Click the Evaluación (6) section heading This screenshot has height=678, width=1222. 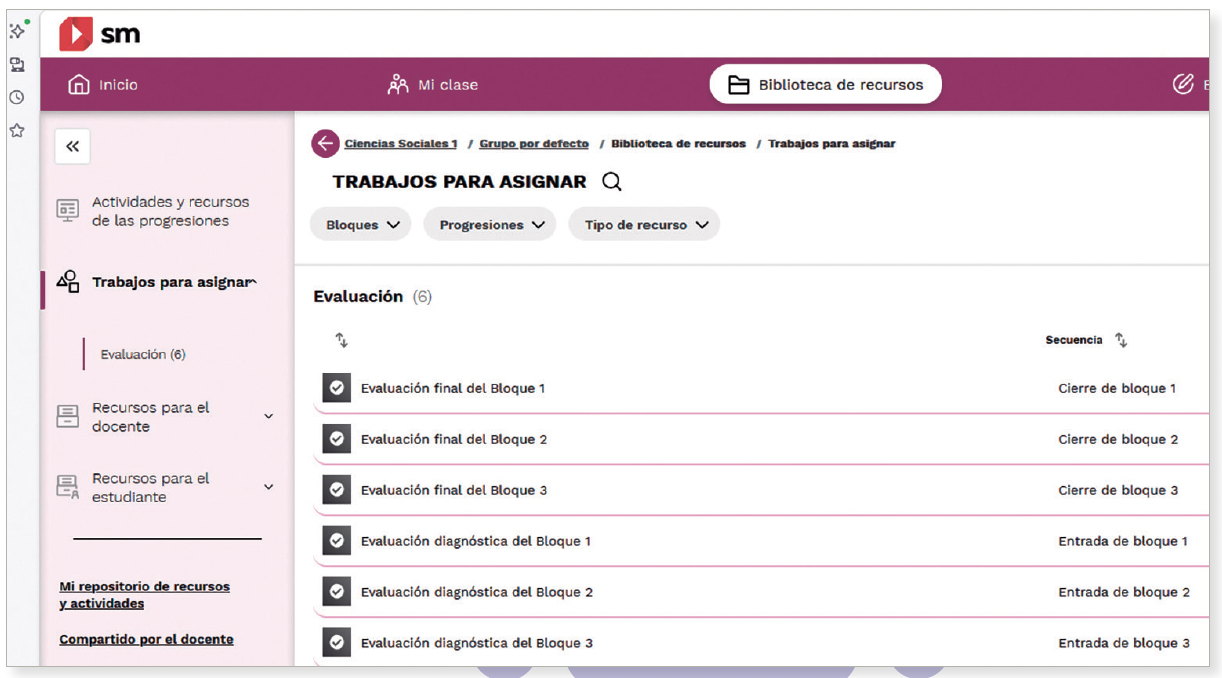click(372, 297)
